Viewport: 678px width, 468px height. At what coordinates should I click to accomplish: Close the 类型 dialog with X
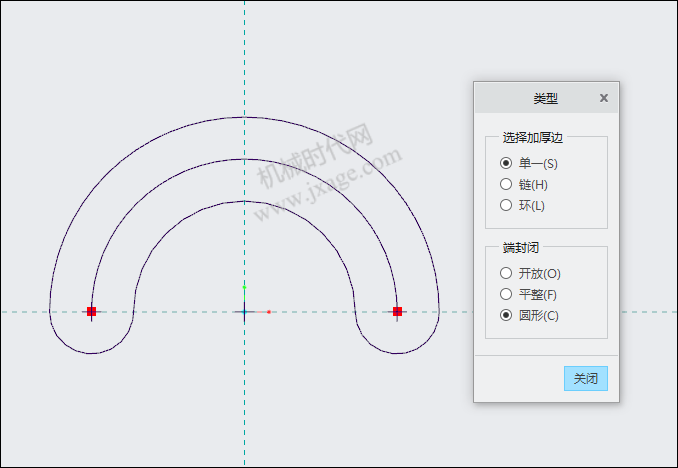click(603, 98)
